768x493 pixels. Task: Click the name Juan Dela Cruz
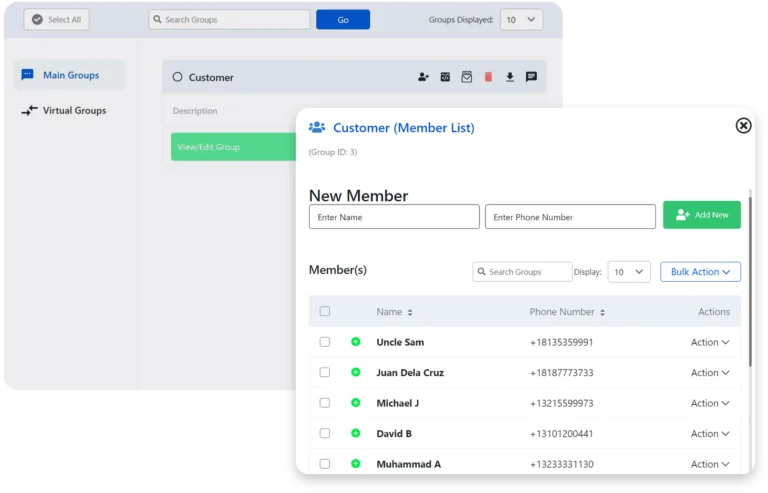pos(410,373)
